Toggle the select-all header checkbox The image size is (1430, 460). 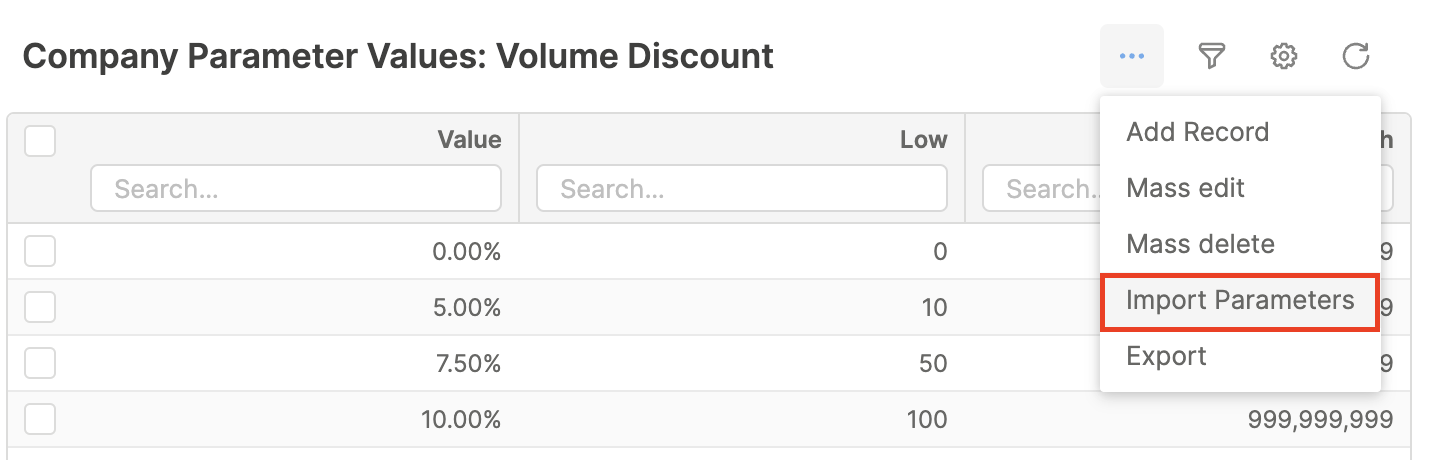pos(40,141)
